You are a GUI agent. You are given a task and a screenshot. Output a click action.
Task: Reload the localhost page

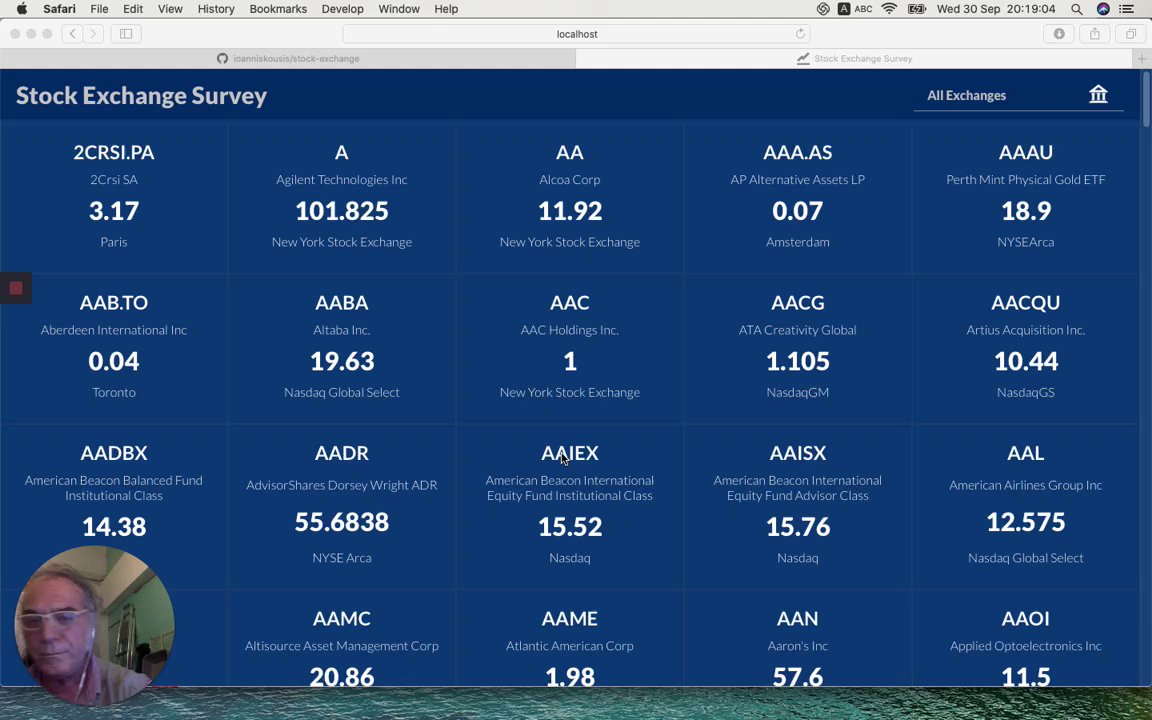click(800, 34)
